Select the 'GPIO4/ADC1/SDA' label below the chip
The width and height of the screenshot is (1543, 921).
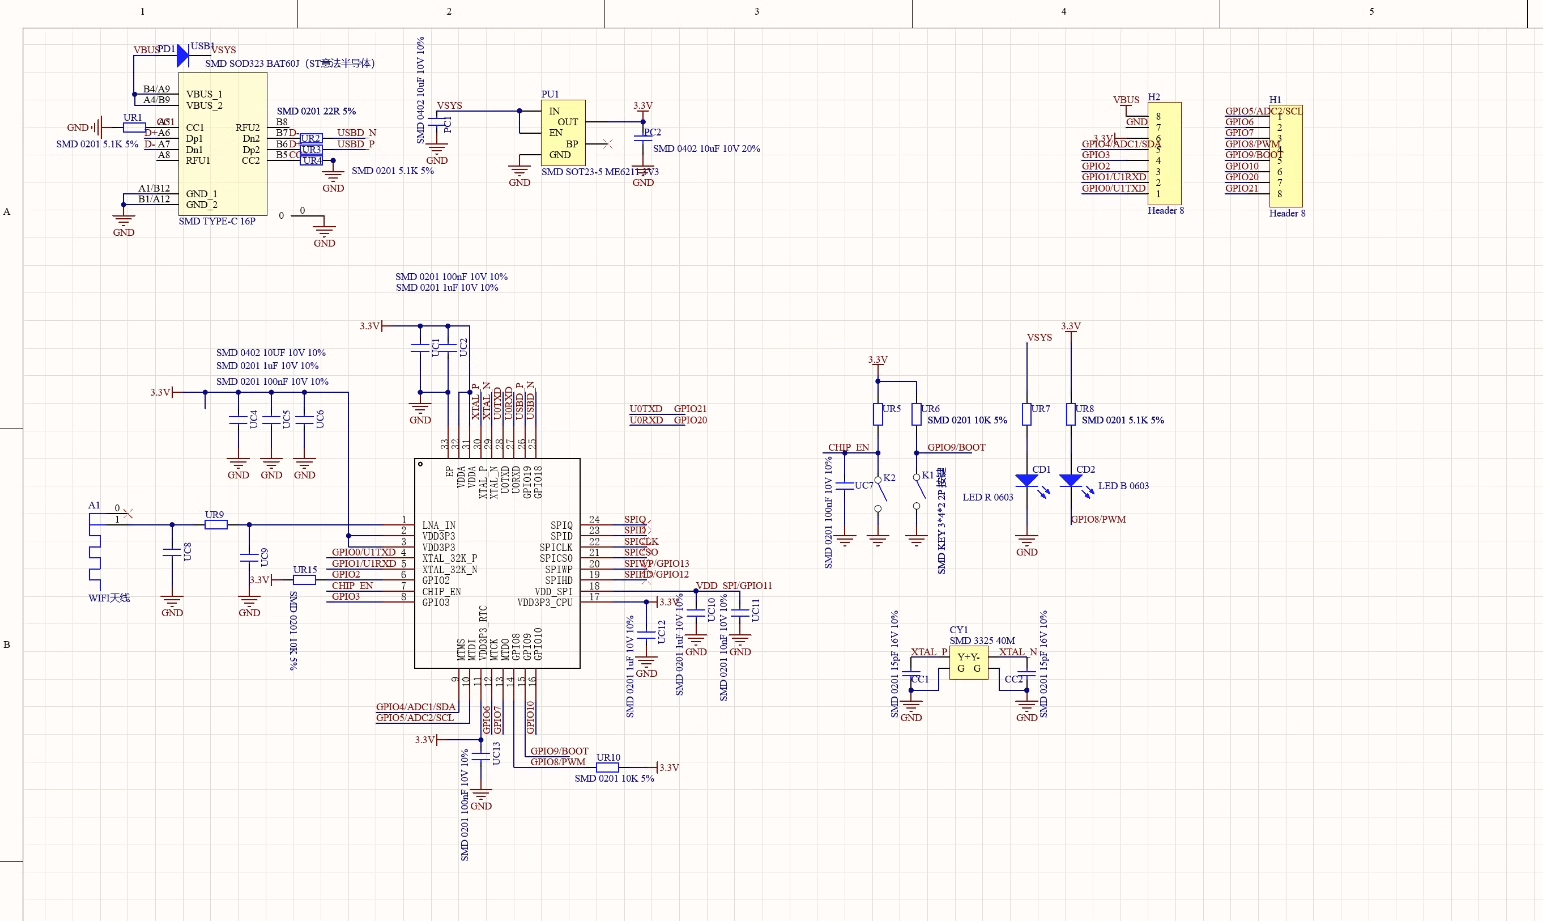point(416,707)
